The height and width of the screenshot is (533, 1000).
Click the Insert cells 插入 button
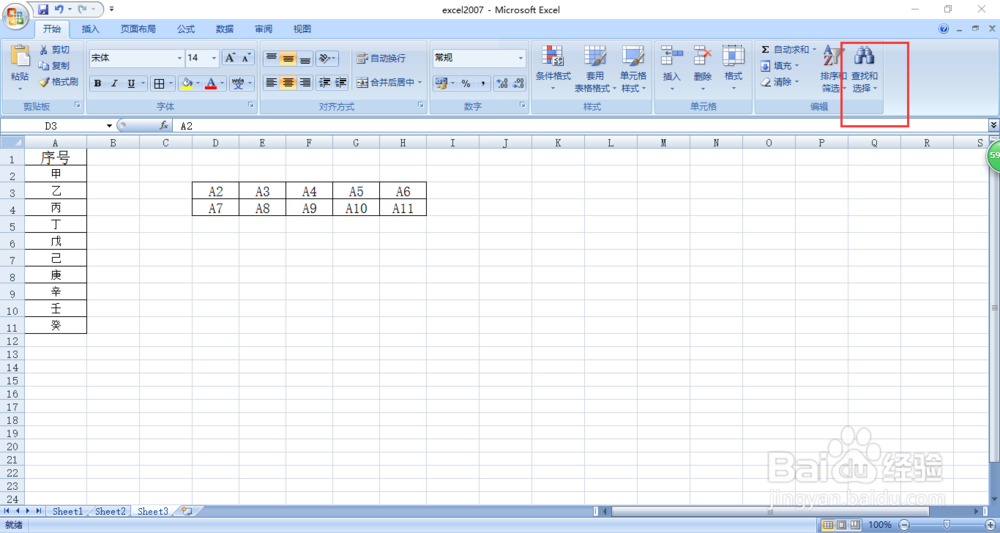[x=672, y=69]
